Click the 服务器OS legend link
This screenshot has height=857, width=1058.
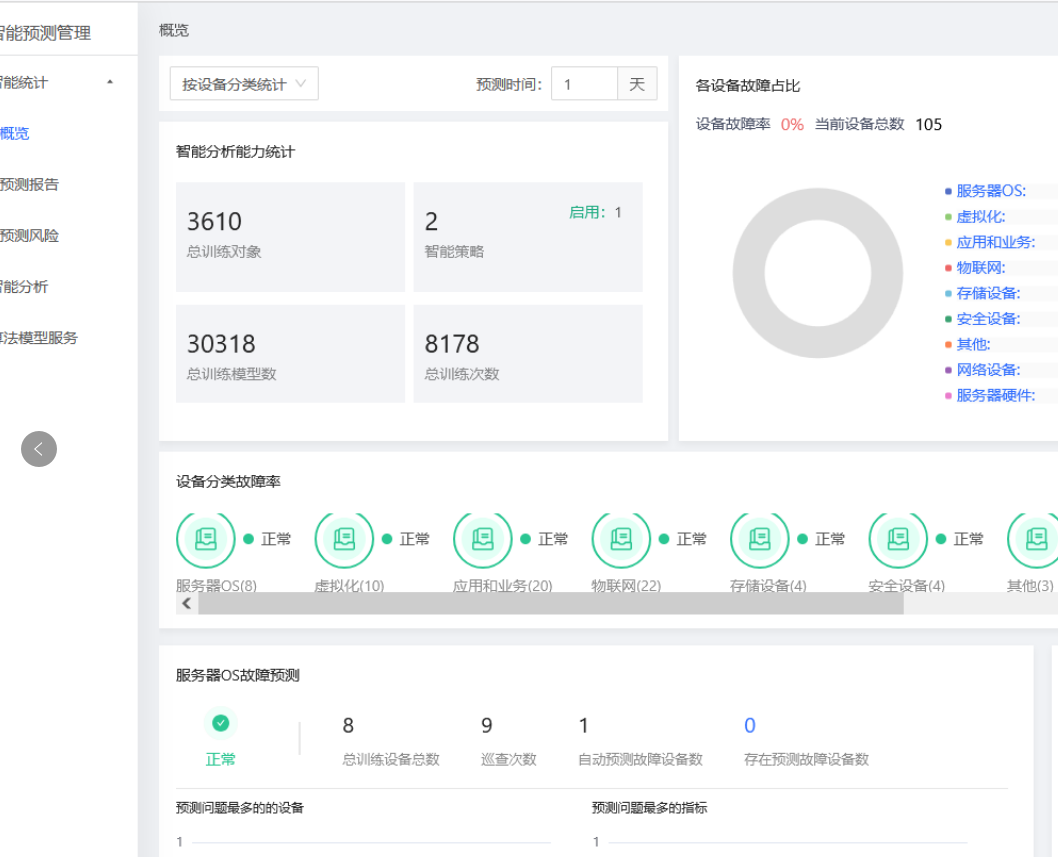(x=991, y=191)
